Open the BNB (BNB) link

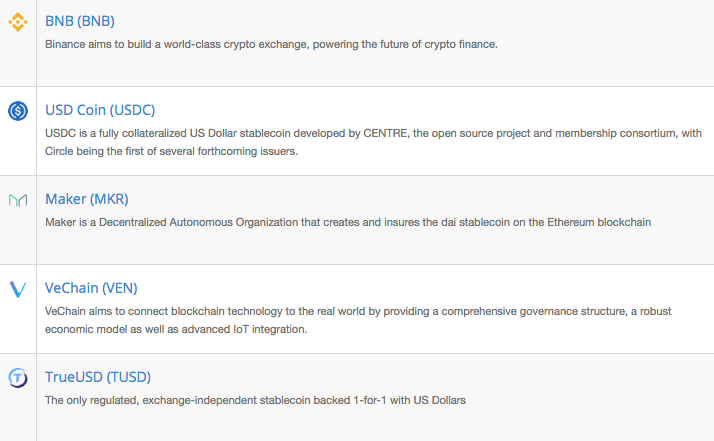click(x=80, y=21)
